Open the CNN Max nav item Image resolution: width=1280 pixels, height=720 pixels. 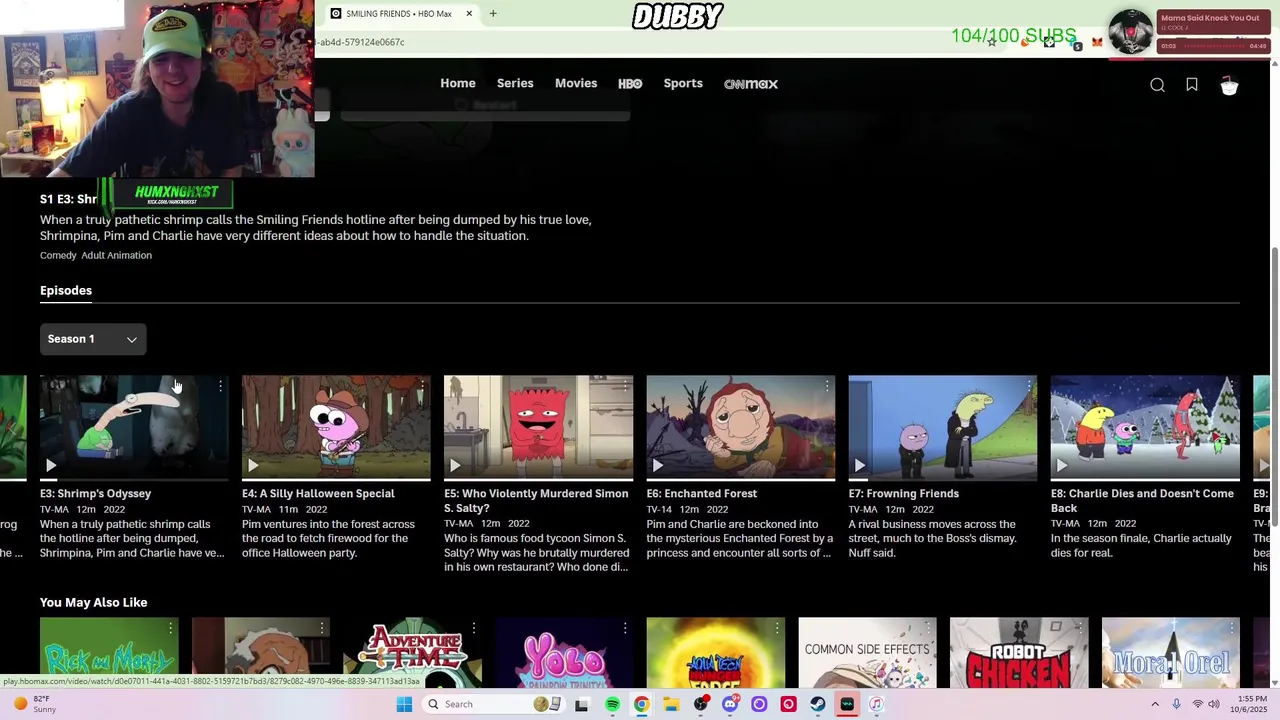[x=751, y=84]
